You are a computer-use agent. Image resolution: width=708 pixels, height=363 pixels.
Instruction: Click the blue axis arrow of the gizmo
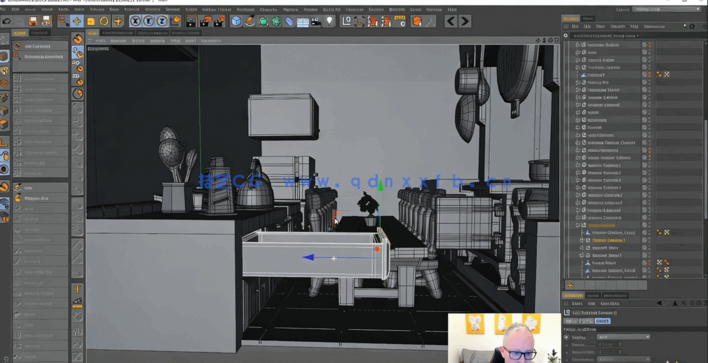click(x=308, y=257)
